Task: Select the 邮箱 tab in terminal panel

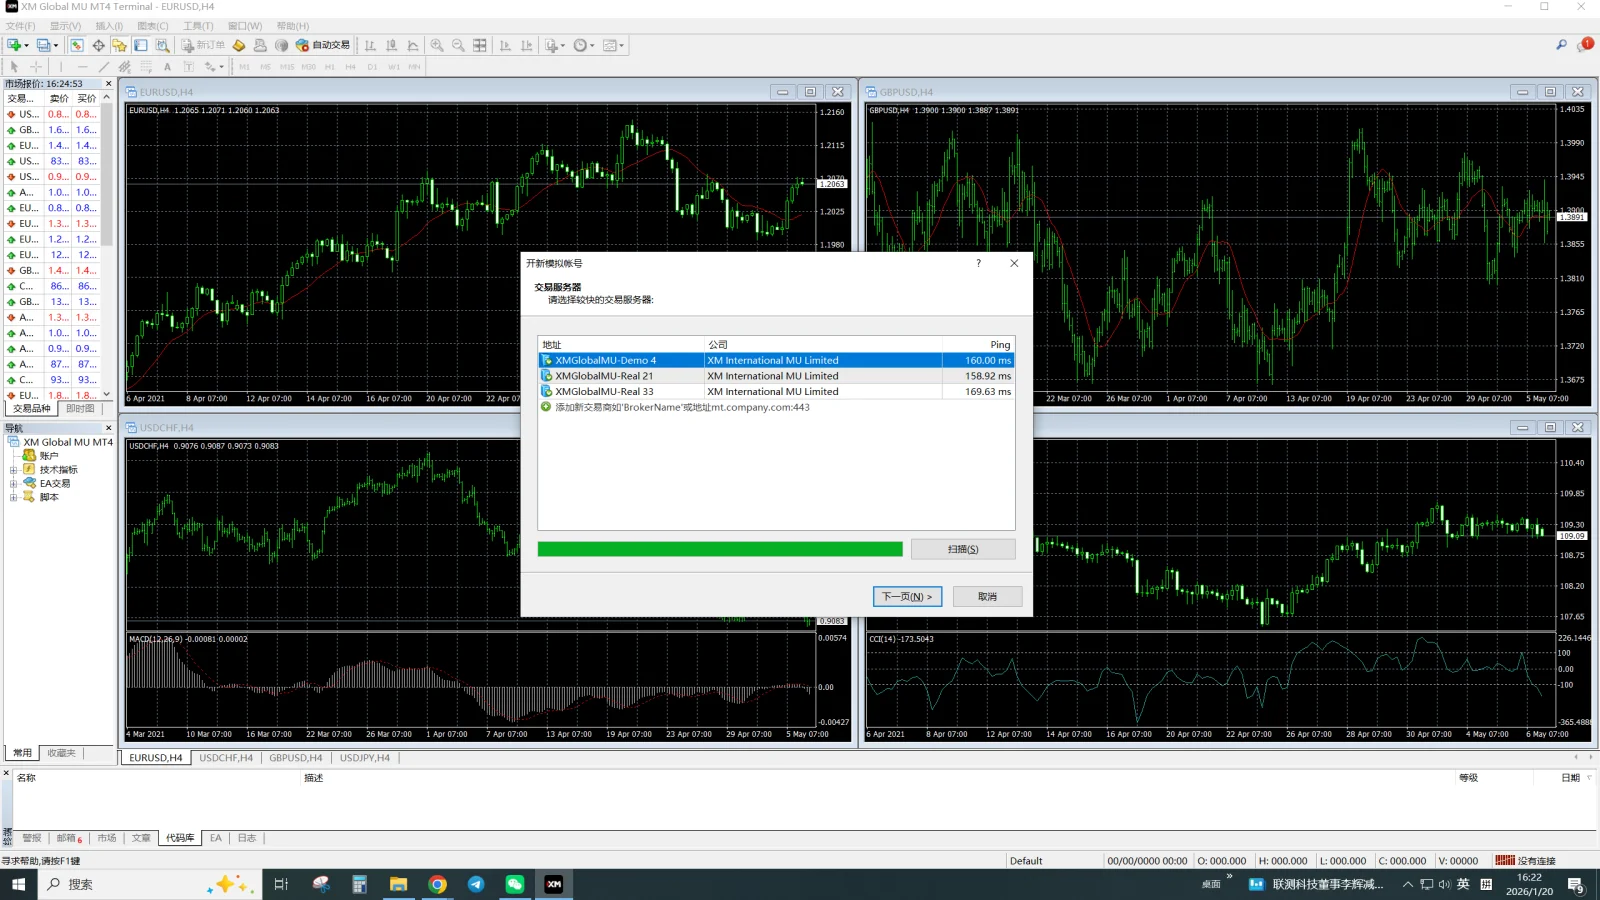Action: coord(69,838)
